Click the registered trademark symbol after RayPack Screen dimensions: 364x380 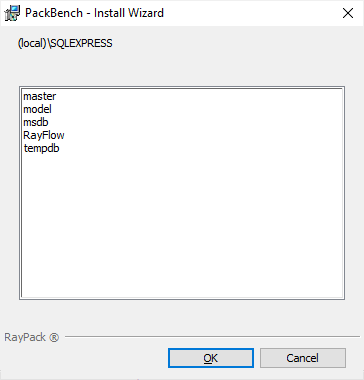(x=54, y=338)
